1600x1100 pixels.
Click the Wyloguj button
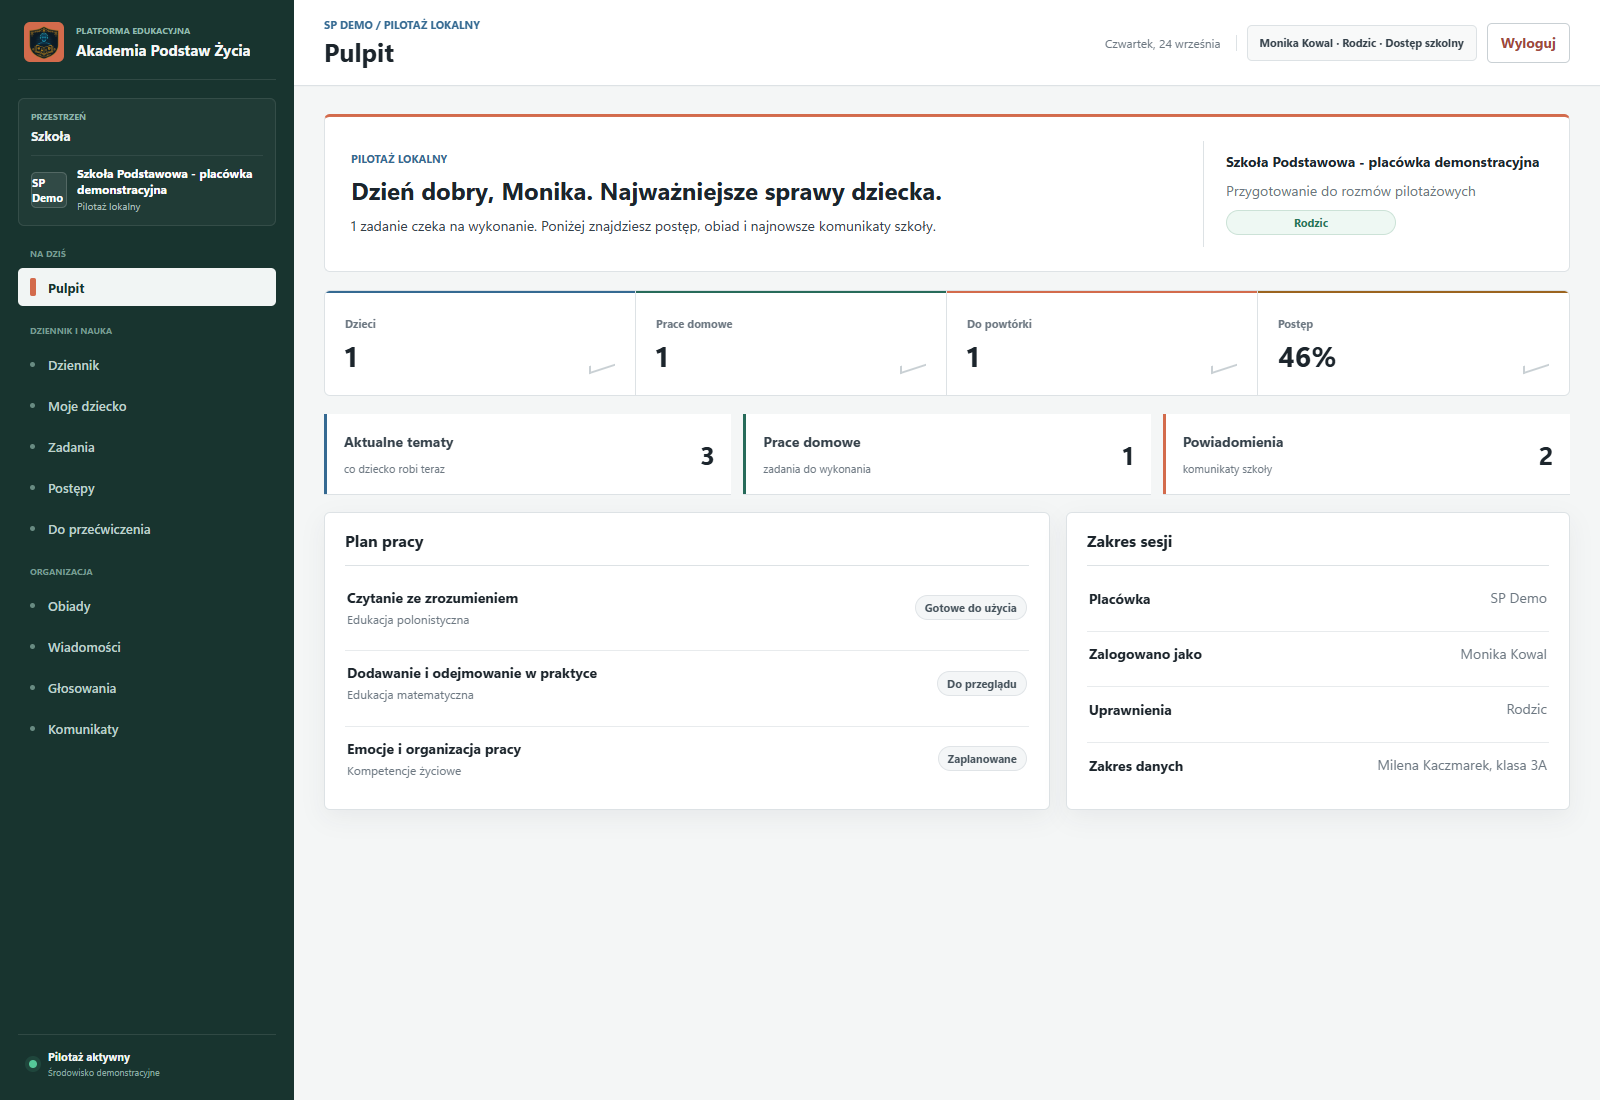(x=1528, y=43)
